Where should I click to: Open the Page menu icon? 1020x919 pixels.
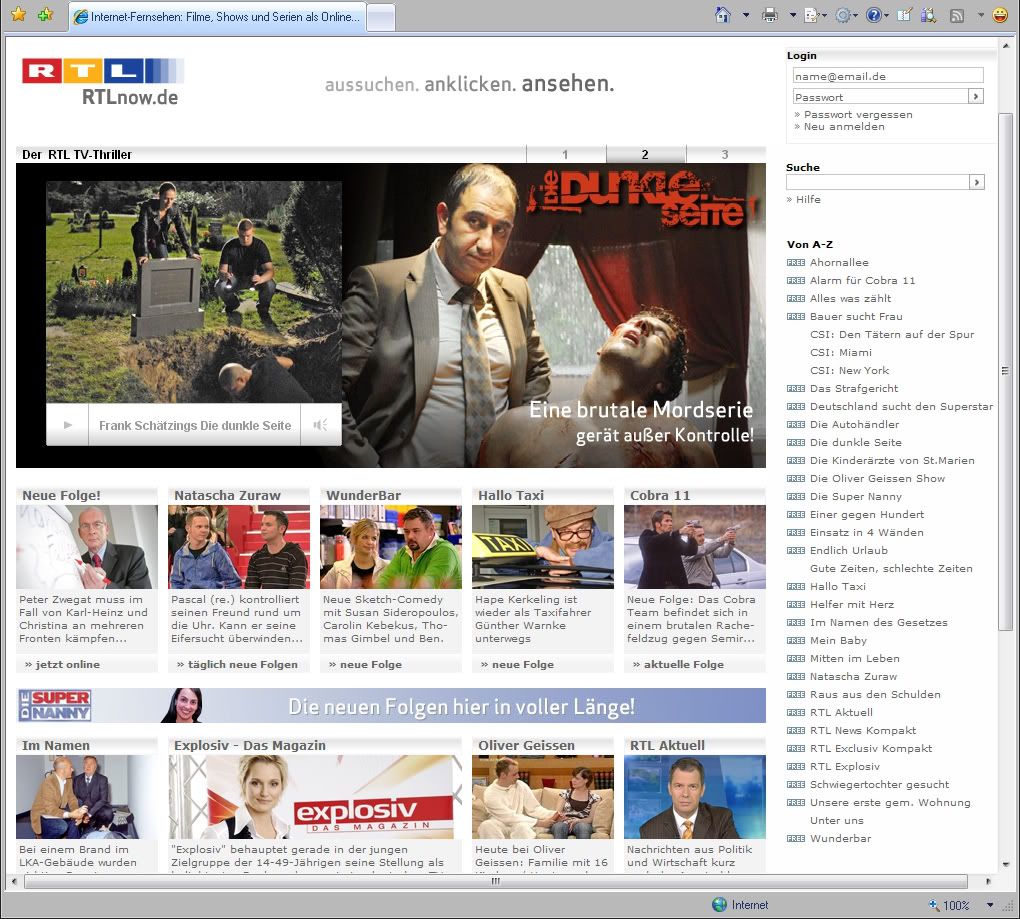[815, 15]
